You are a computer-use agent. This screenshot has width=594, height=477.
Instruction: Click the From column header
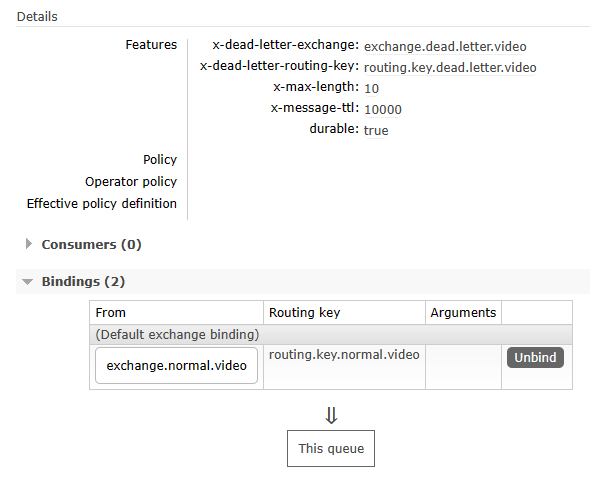[x=111, y=313]
